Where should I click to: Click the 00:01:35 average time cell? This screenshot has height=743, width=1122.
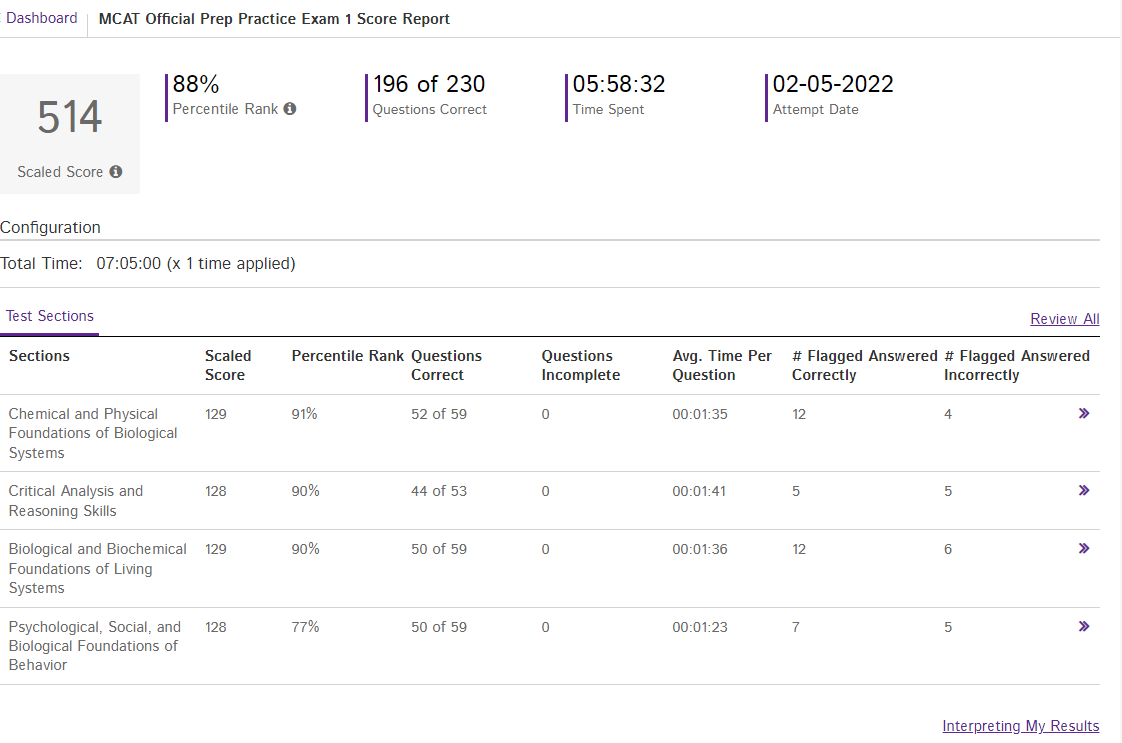tap(700, 414)
